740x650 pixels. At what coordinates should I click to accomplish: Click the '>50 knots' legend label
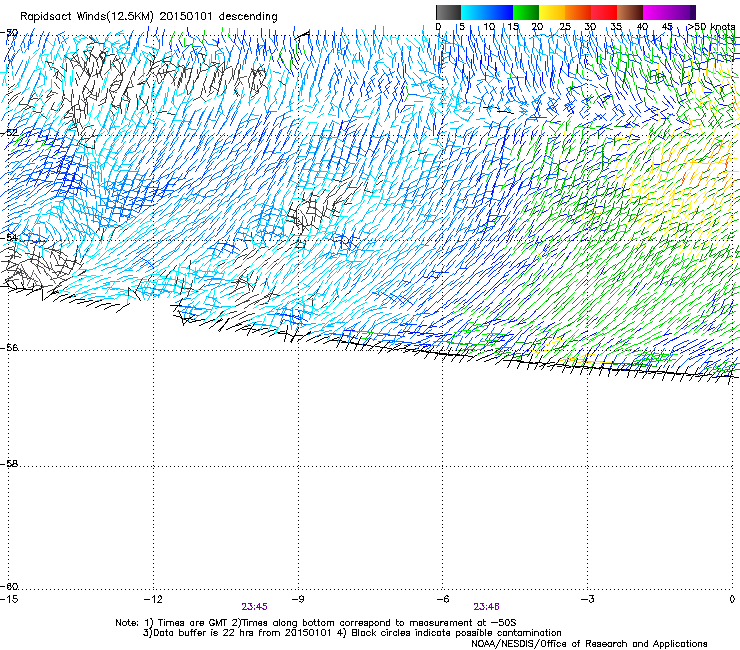tap(711, 26)
